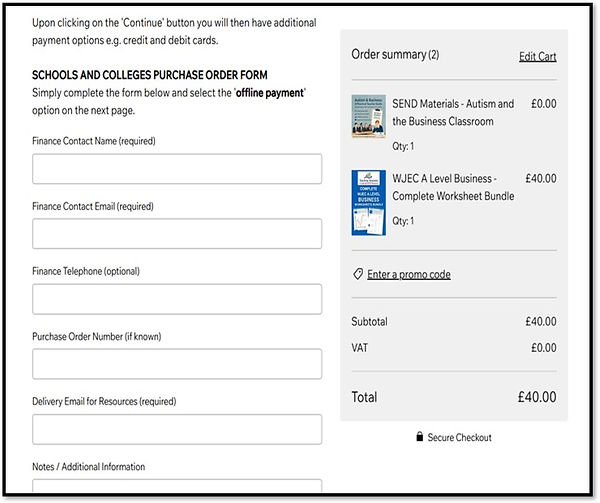The width and height of the screenshot is (600, 503).
Task: Focus the Delivery Email for Resources field
Action: click(177, 429)
